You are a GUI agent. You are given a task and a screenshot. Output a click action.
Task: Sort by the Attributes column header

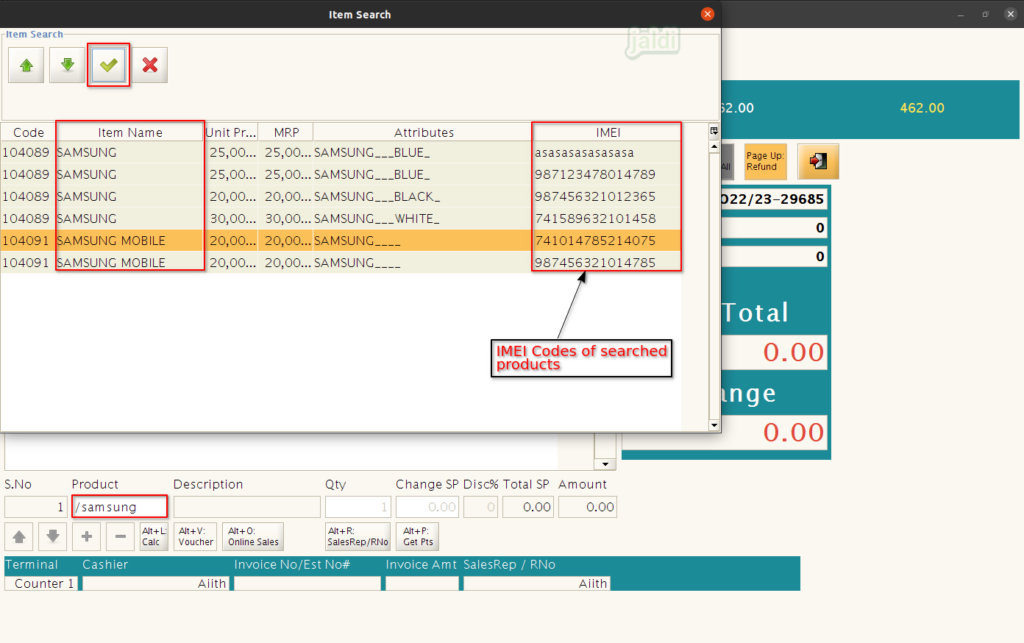423,133
